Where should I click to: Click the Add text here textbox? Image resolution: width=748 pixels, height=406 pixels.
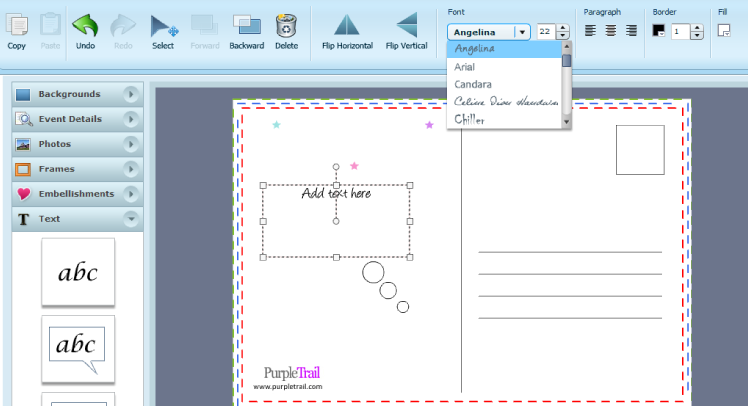pos(336,221)
